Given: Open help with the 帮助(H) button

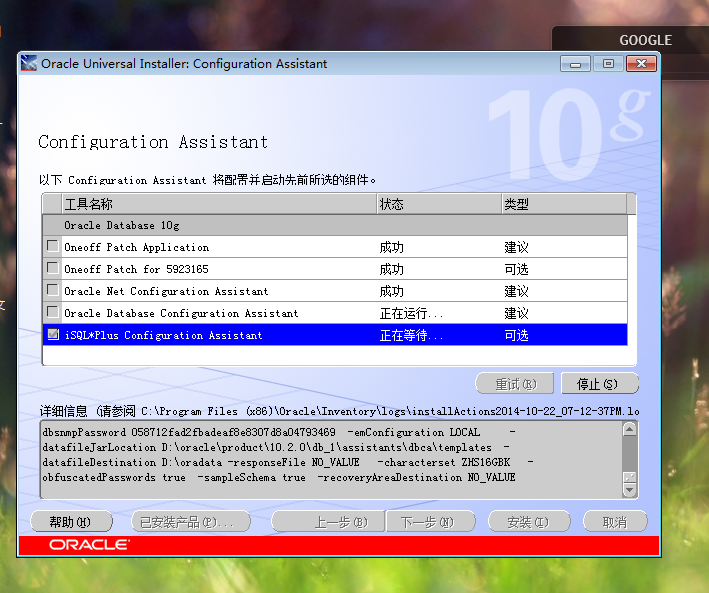Looking at the screenshot, I should 71,522.
